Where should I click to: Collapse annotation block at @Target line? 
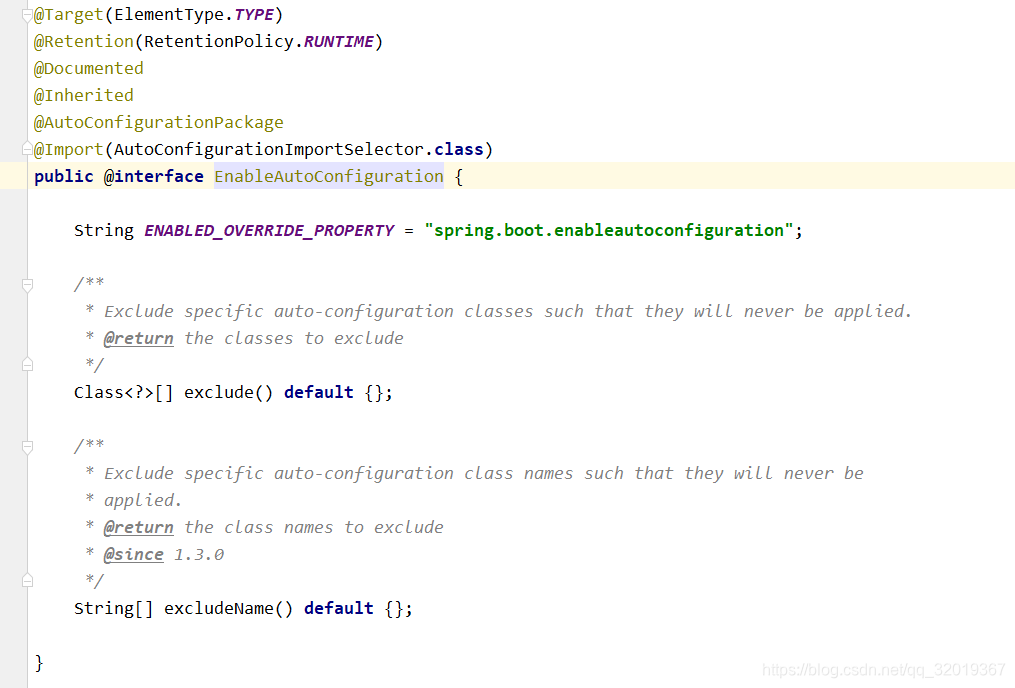(27, 15)
